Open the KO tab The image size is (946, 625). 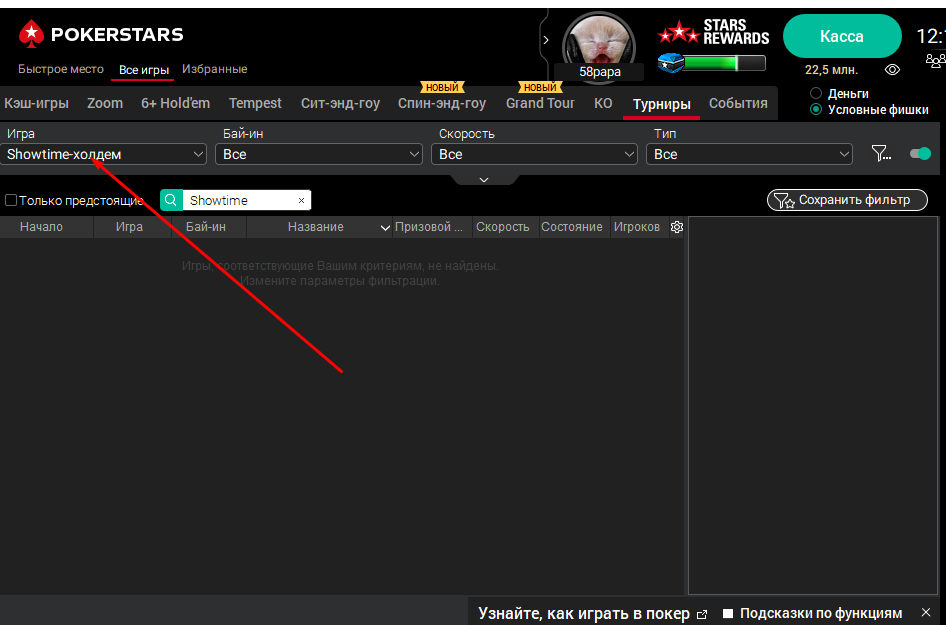click(603, 103)
